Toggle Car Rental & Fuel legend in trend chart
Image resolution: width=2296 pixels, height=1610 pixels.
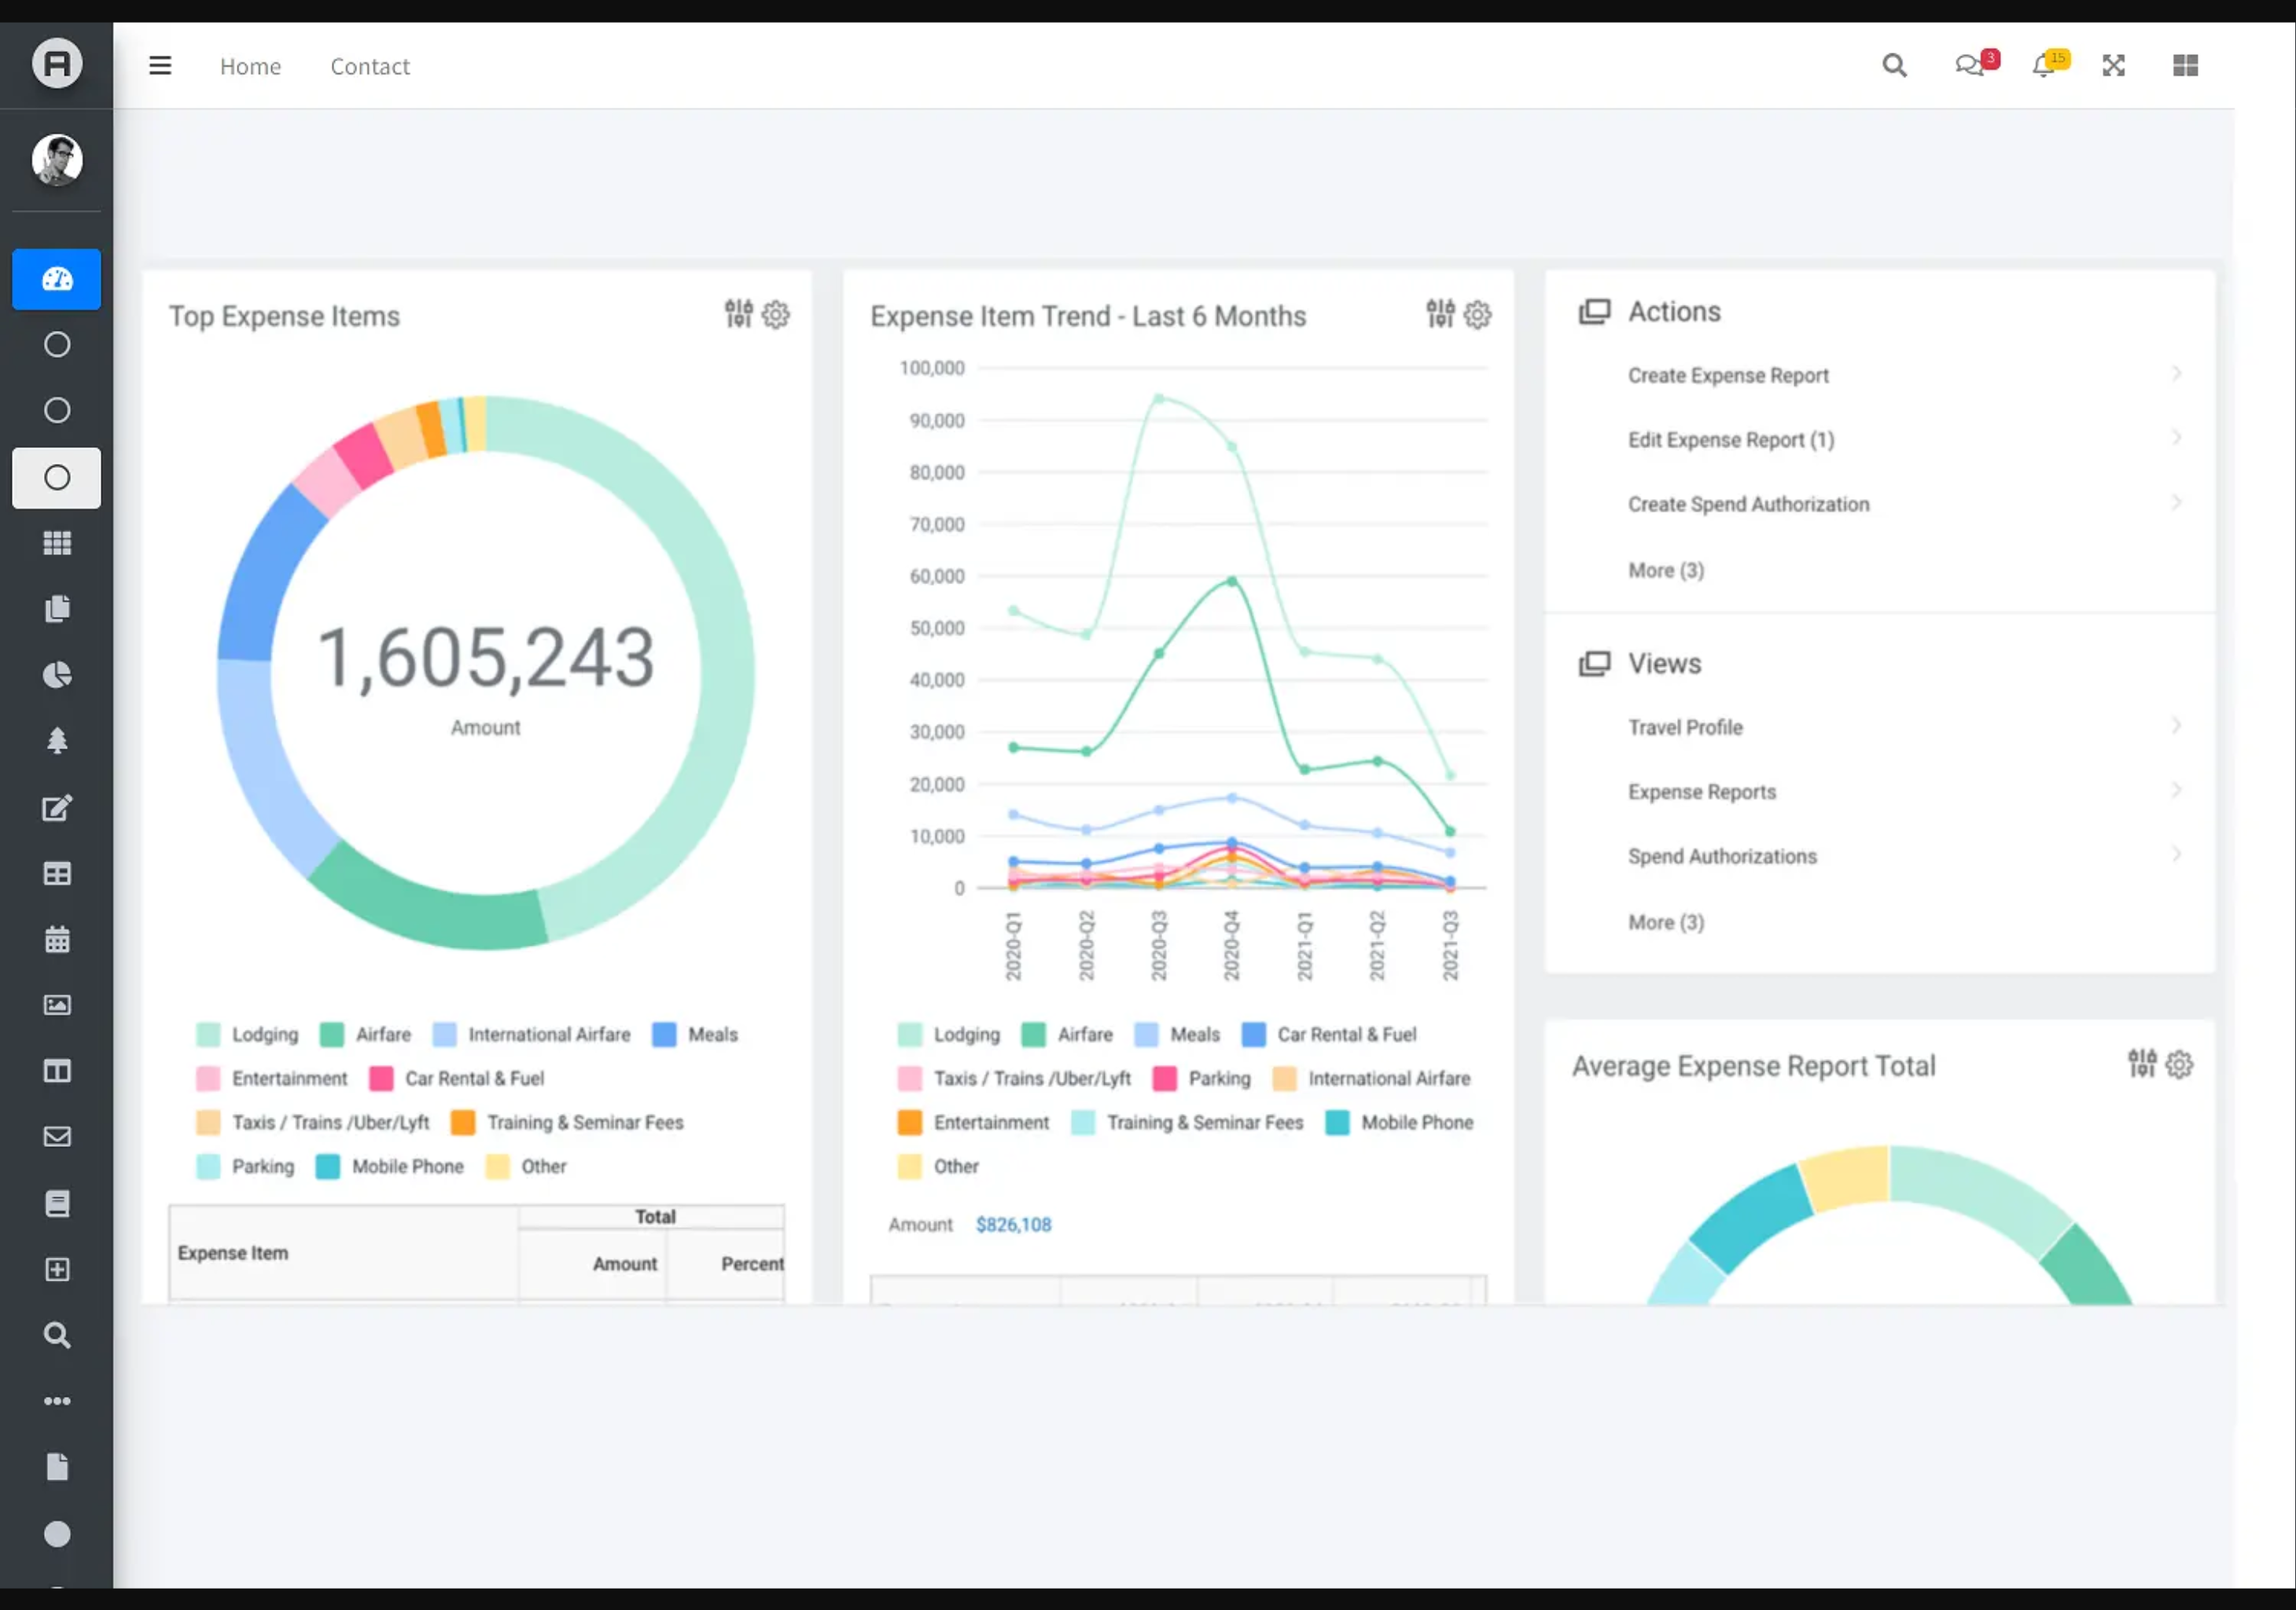point(1329,1035)
